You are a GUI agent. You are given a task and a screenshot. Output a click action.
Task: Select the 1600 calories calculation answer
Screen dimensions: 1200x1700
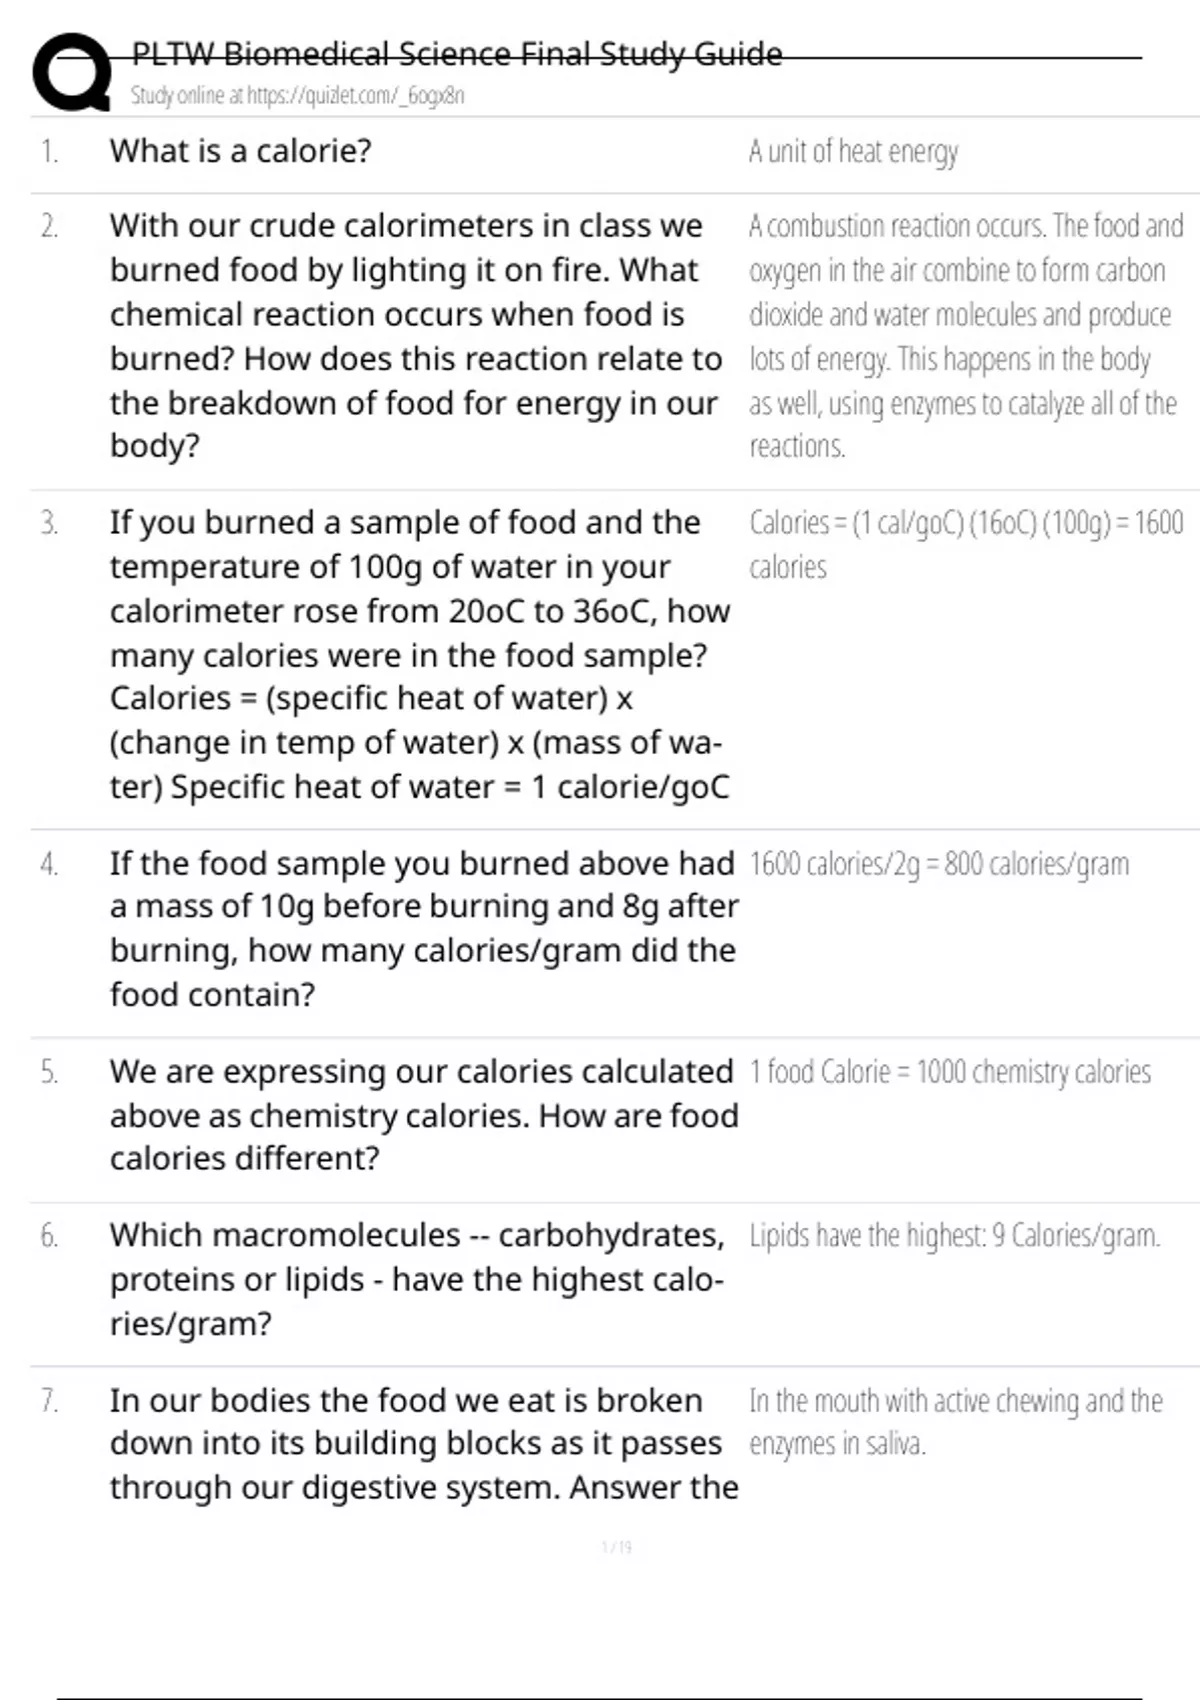click(966, 544)
